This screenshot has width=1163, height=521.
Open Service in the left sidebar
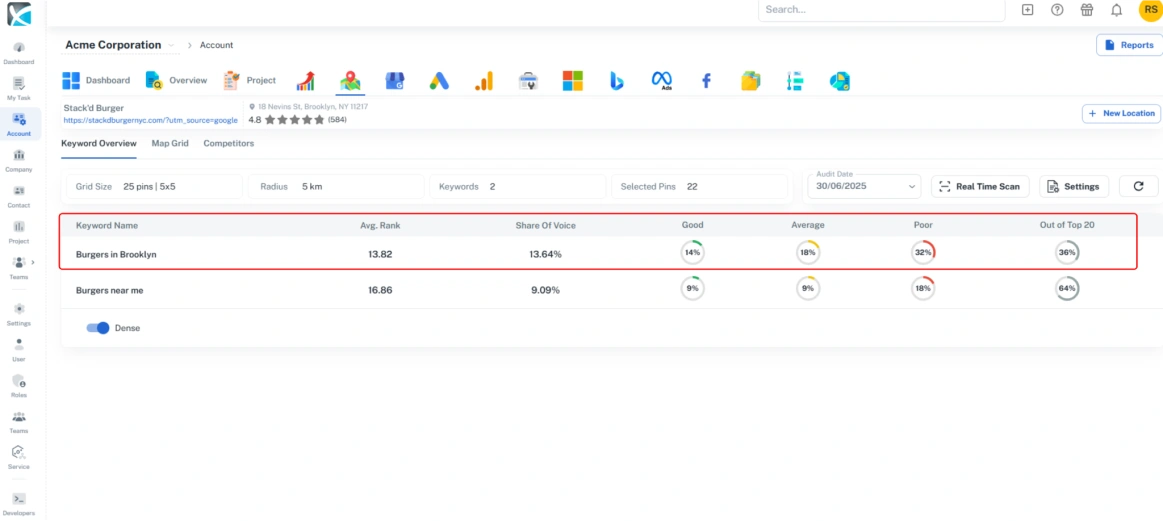coord(19,457)
